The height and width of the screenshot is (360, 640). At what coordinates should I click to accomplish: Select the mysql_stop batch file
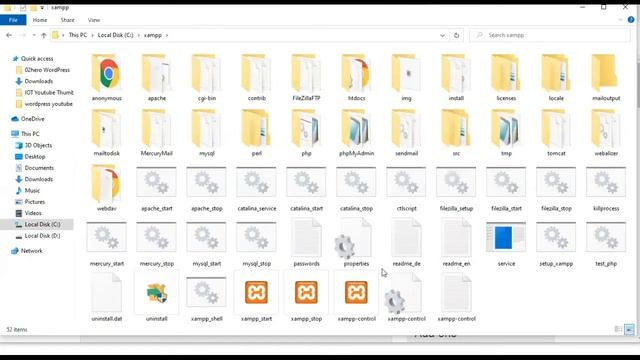(x=256, y=244)
